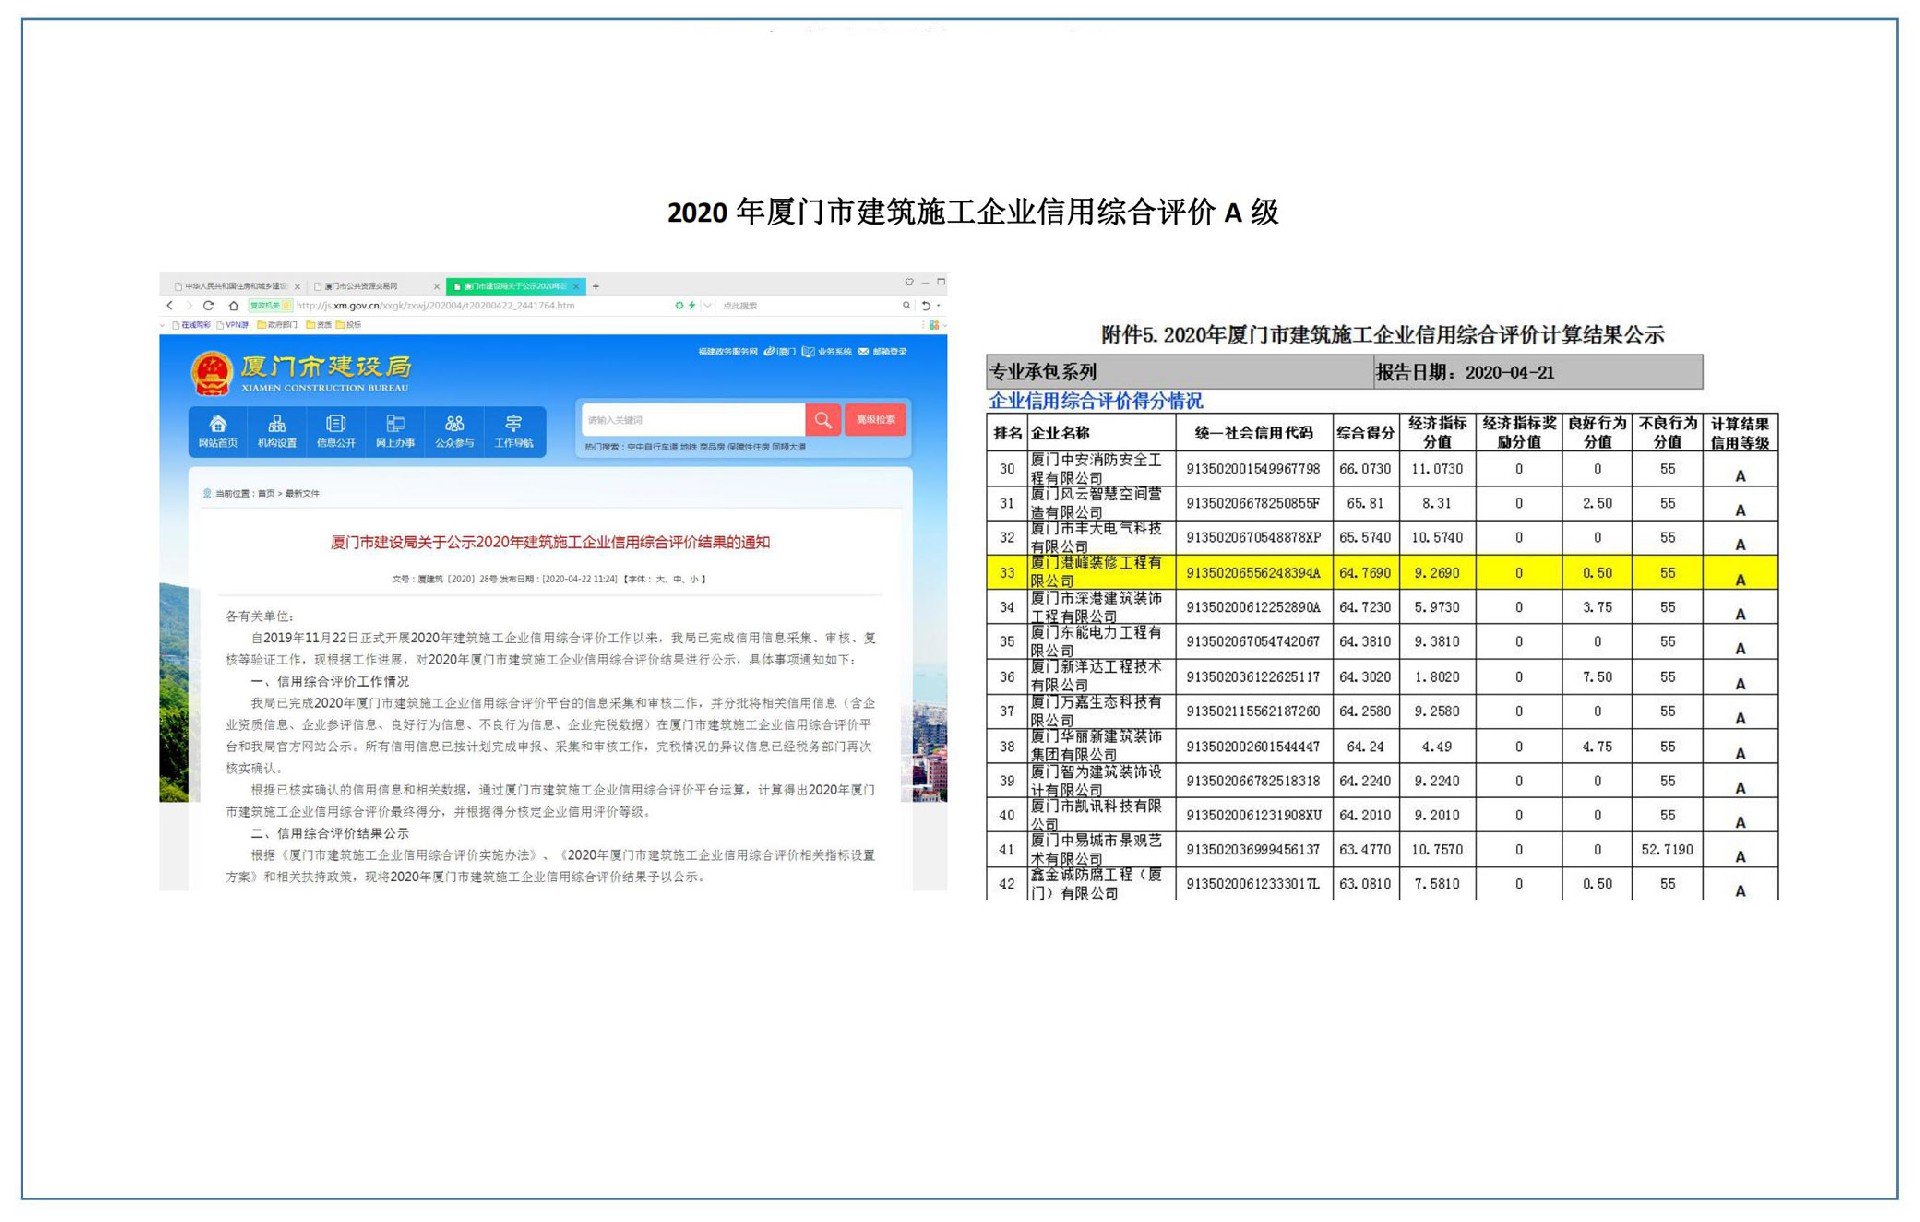
Task: Click the 福建政务服务网 header link
Action: (x=728, y=351)
